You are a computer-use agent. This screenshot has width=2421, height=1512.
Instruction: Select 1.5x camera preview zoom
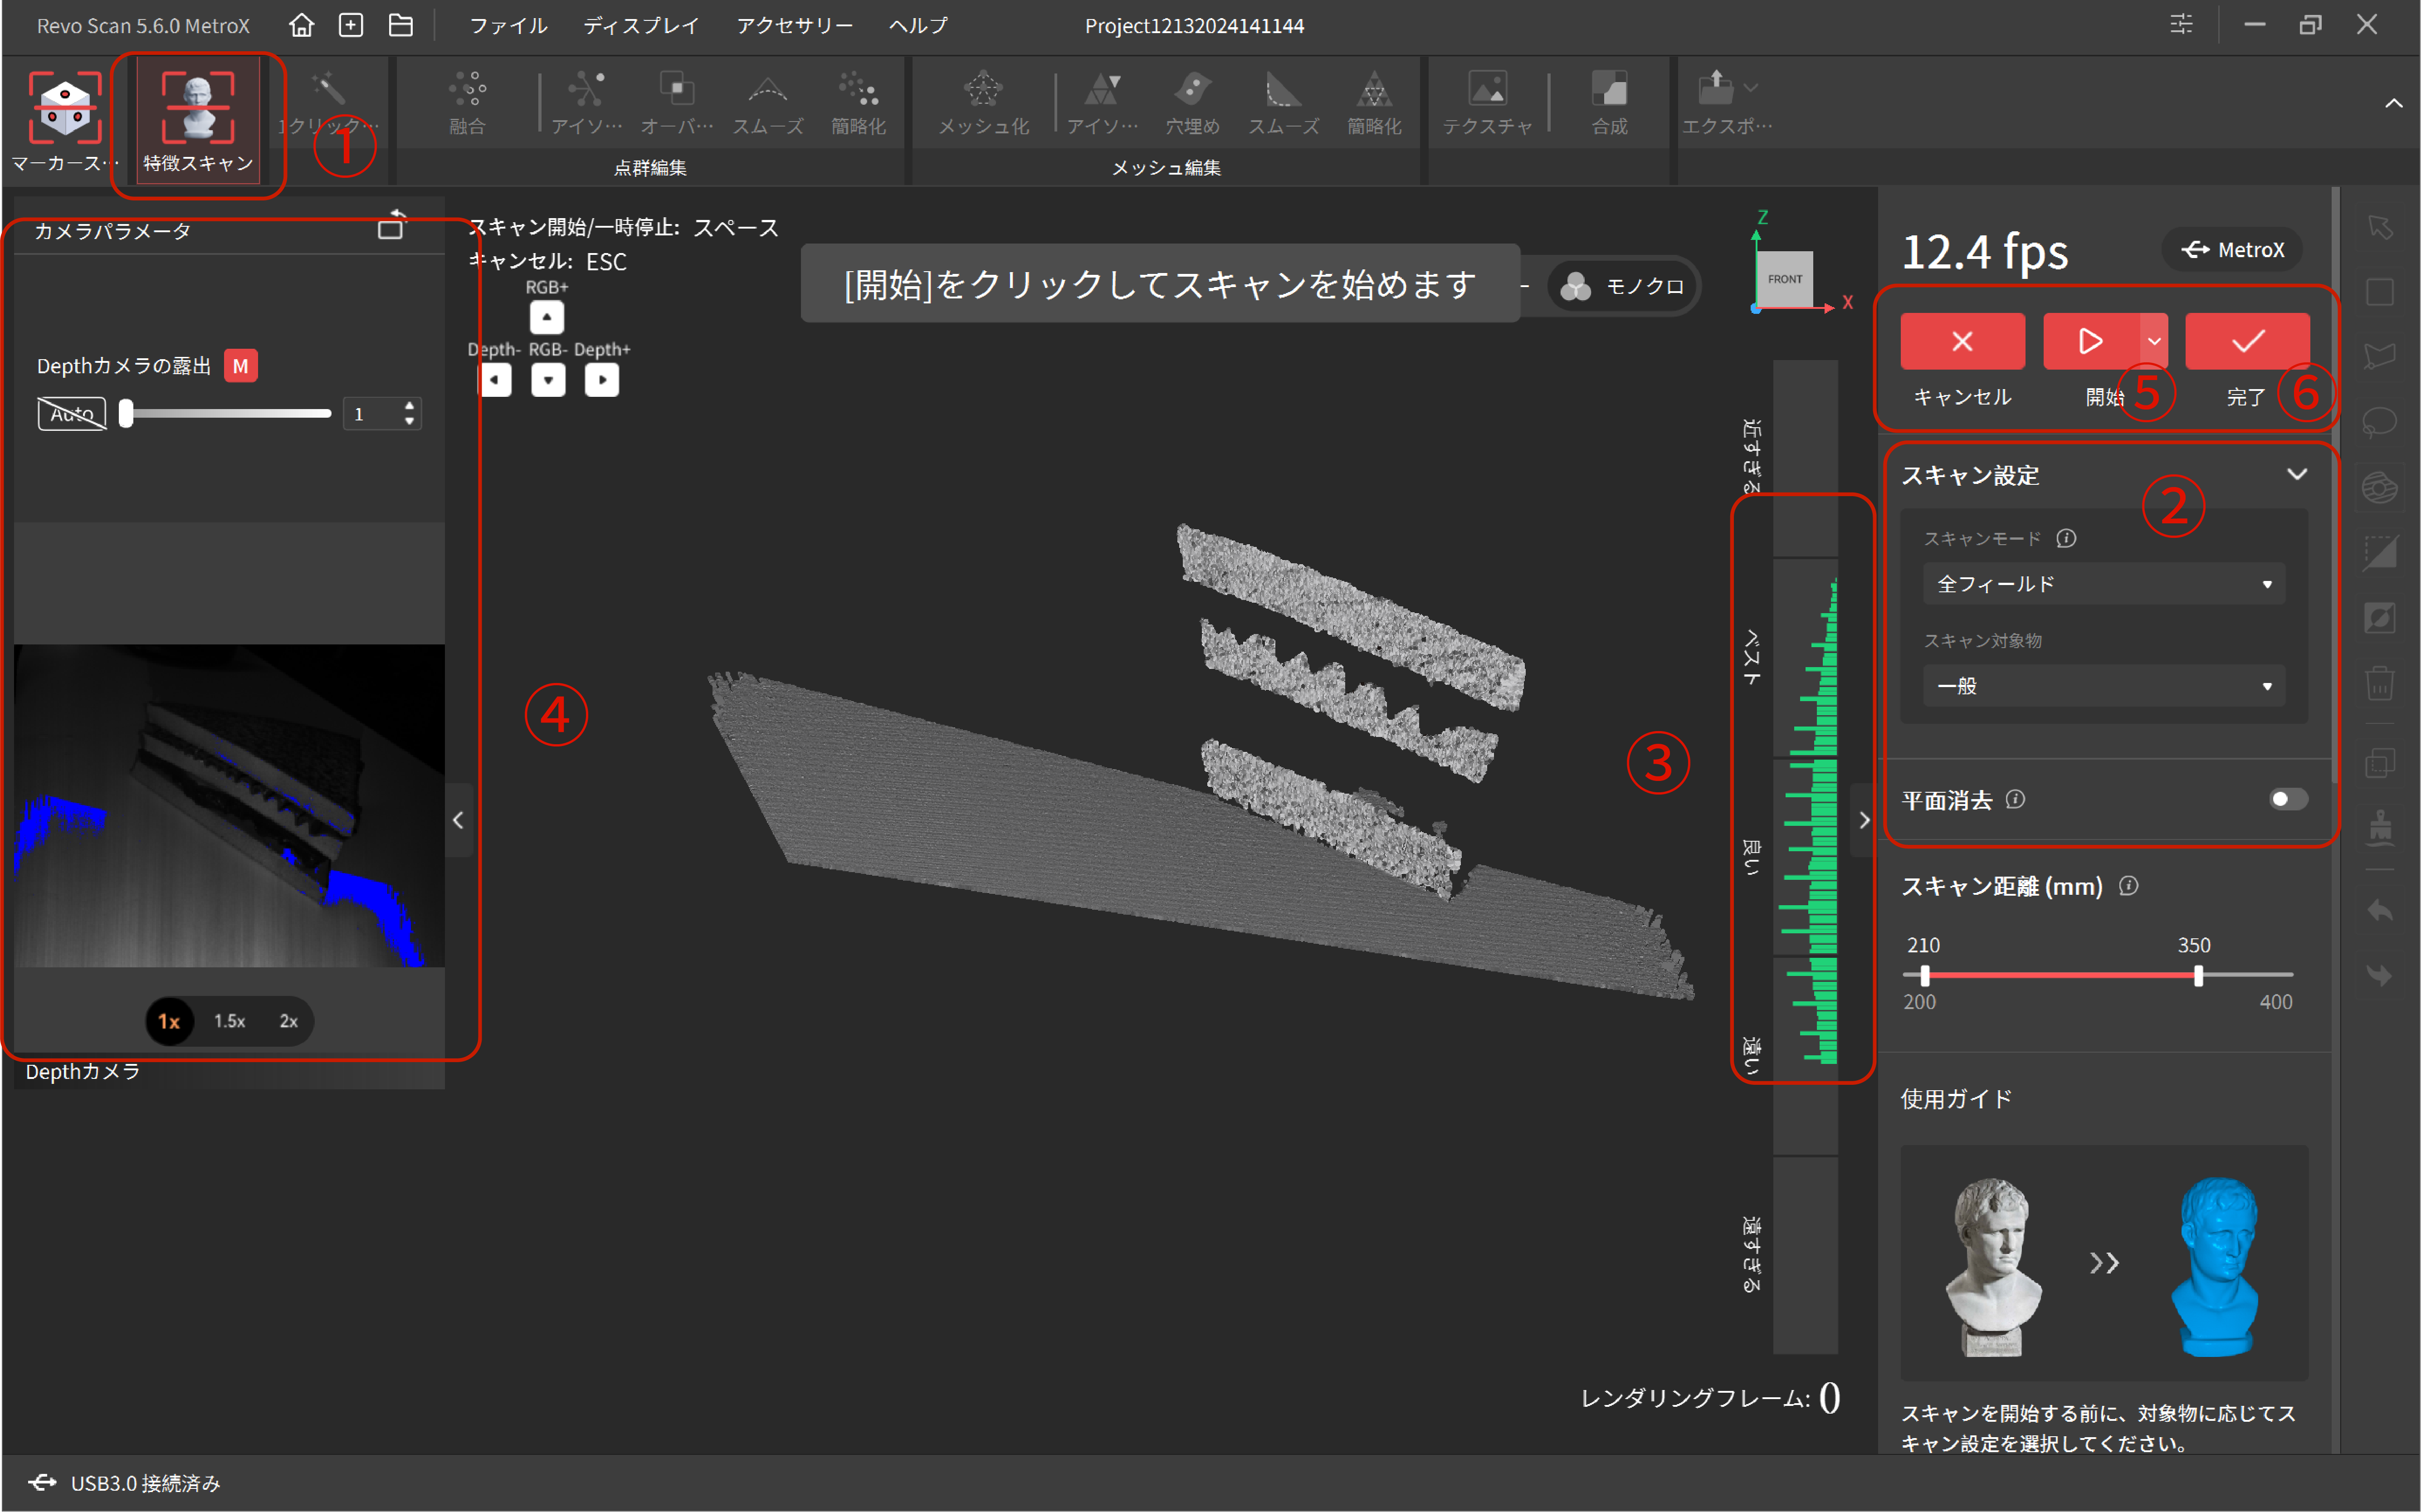(x=229, y=1021)
